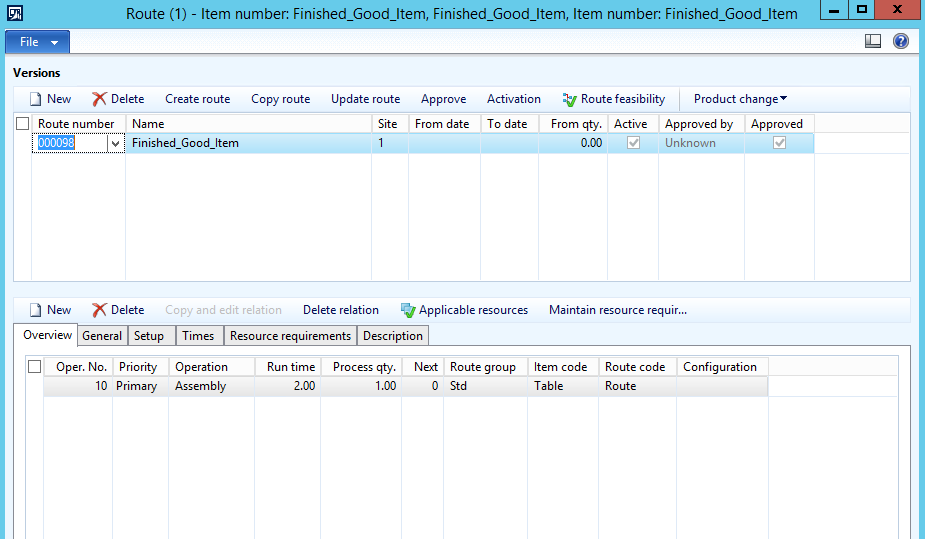Click the view layout icon beside Help
925x539 pixels.
873,42
